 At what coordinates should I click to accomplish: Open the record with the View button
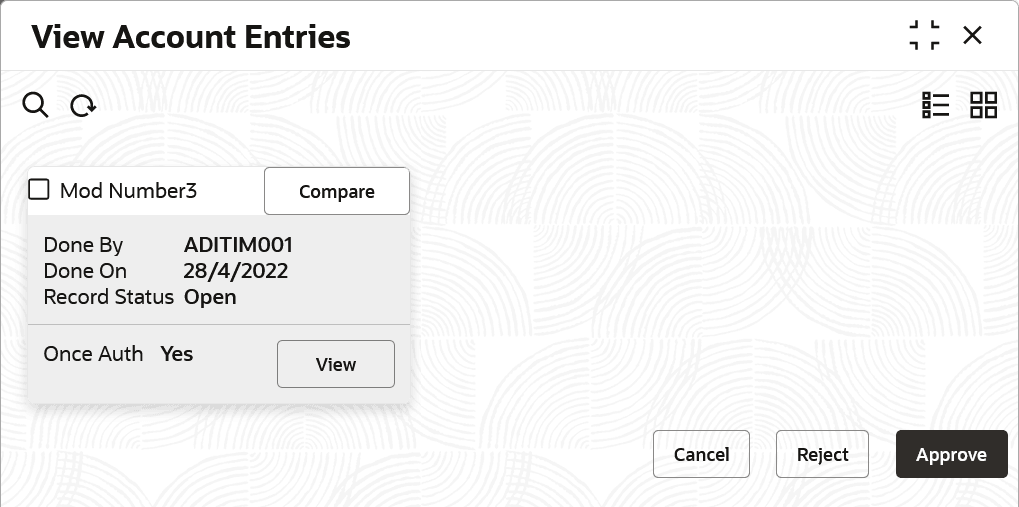click(x=335, y=364)
